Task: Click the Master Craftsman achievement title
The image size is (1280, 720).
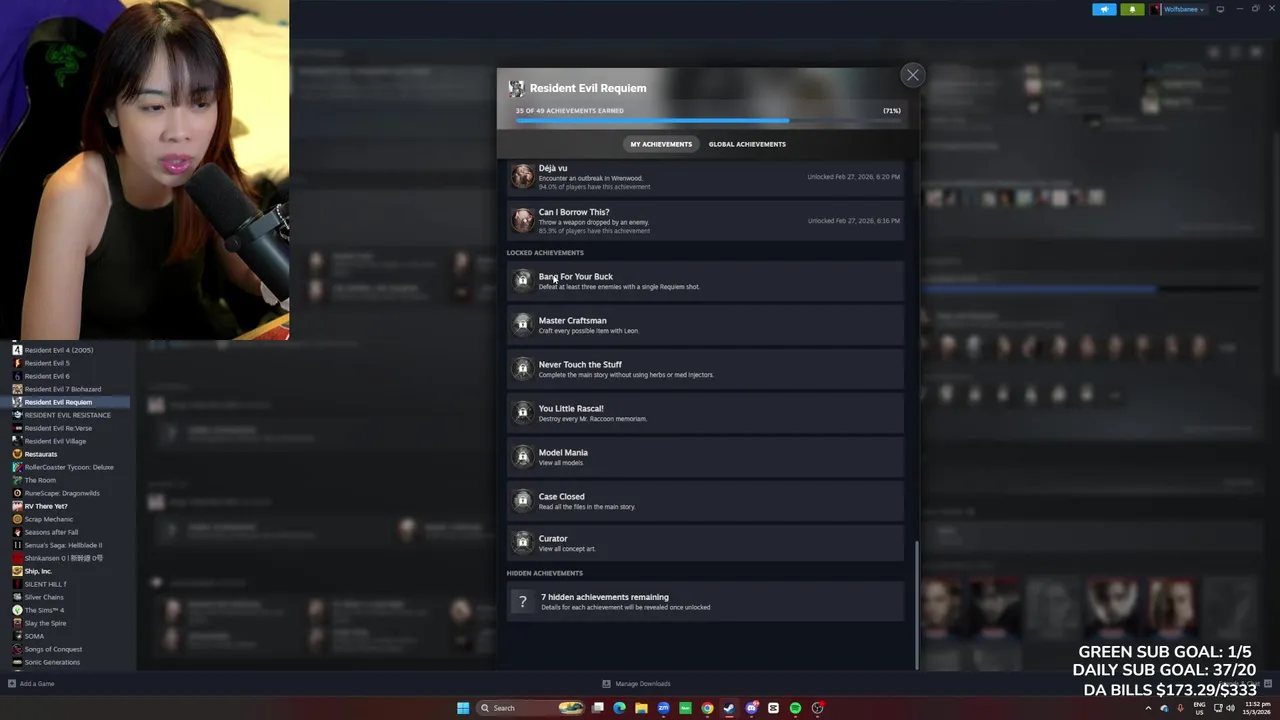Action: [x=573, y=321]
